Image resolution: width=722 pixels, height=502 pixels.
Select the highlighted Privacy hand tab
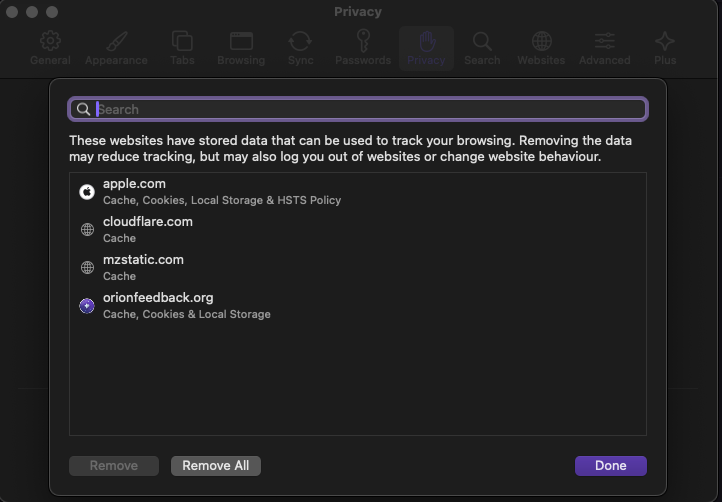tap(426, 47)
